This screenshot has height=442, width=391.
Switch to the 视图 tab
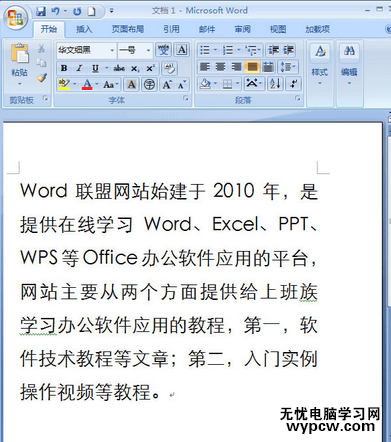(278, 29)
